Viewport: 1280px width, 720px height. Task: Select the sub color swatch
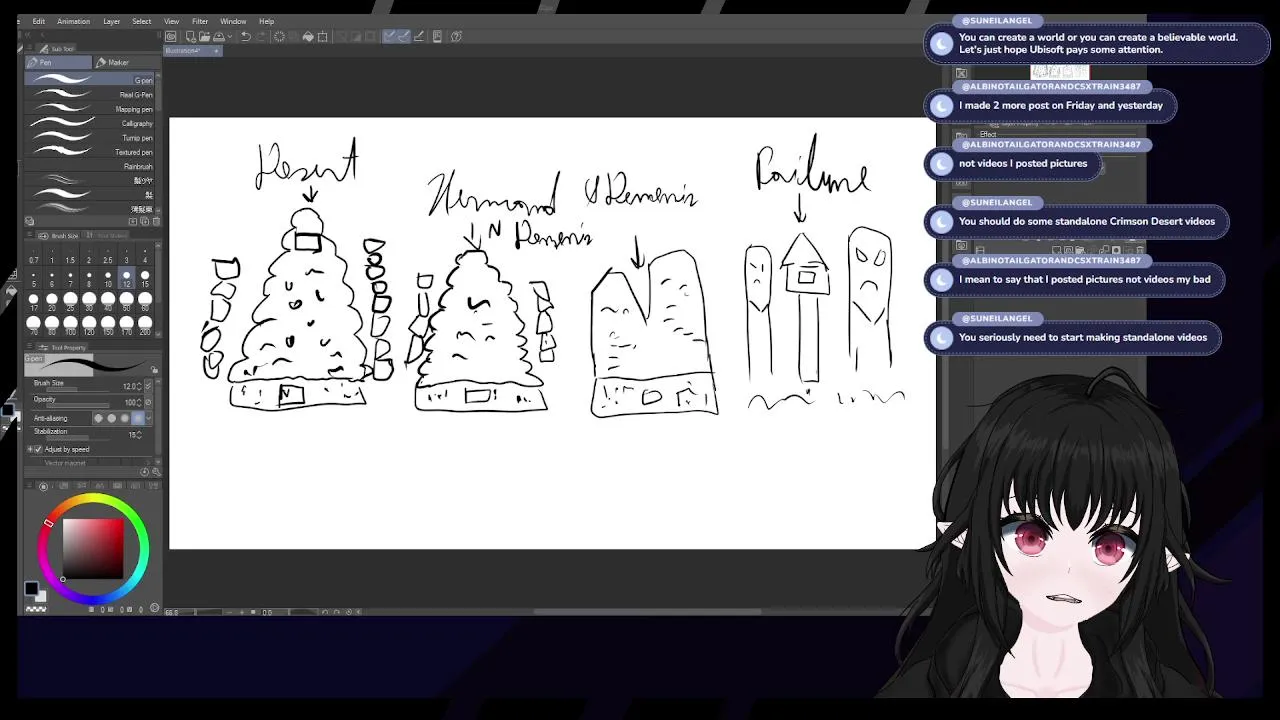(x=41, y=597)
